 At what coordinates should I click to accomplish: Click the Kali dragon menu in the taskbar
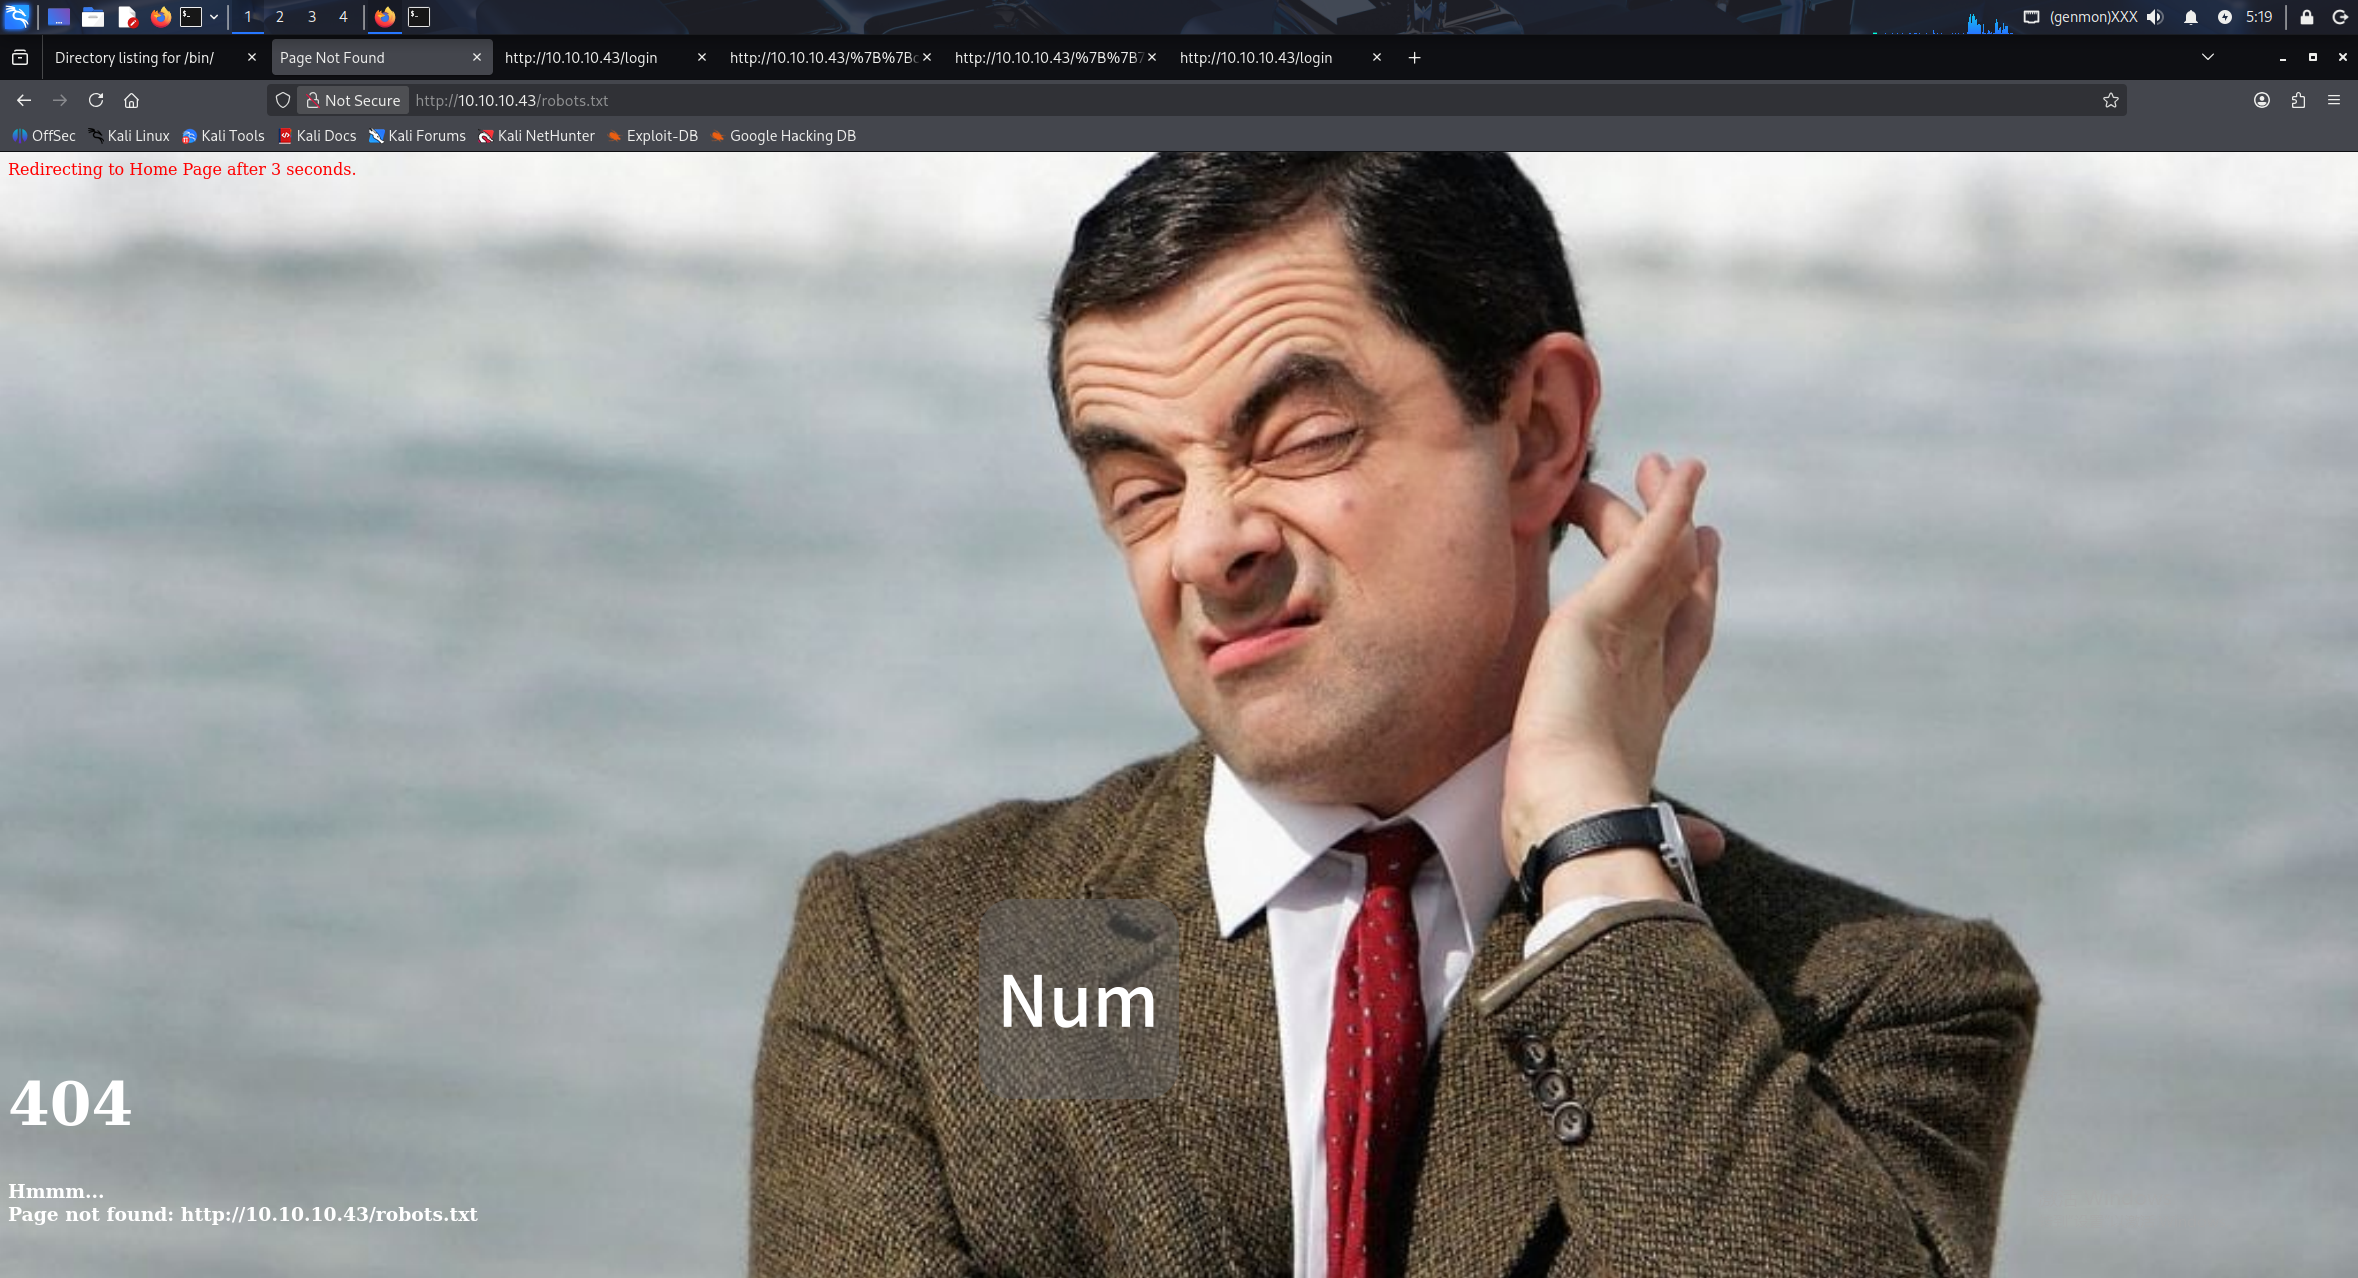17,16
